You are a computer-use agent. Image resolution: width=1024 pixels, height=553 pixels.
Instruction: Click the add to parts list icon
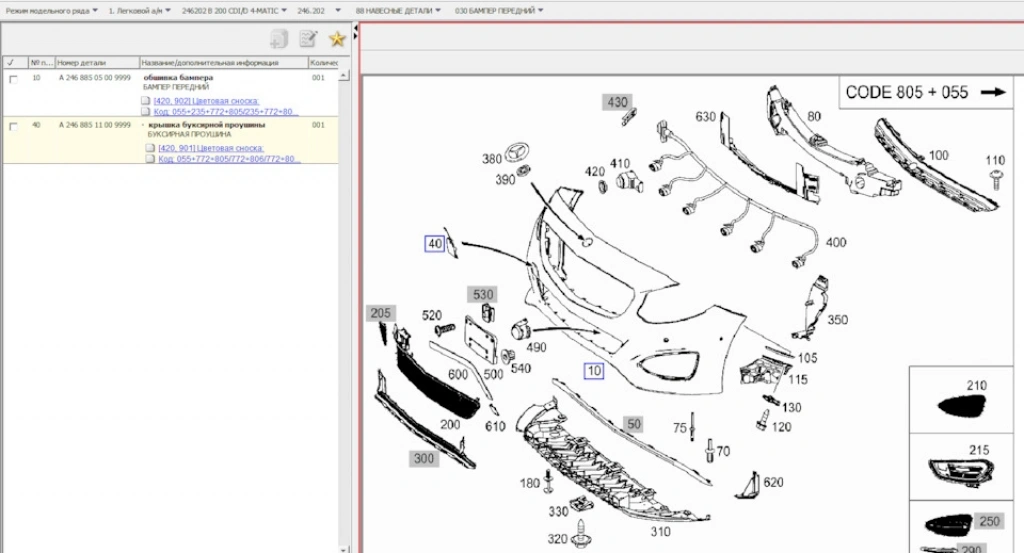tap(279, 39)
